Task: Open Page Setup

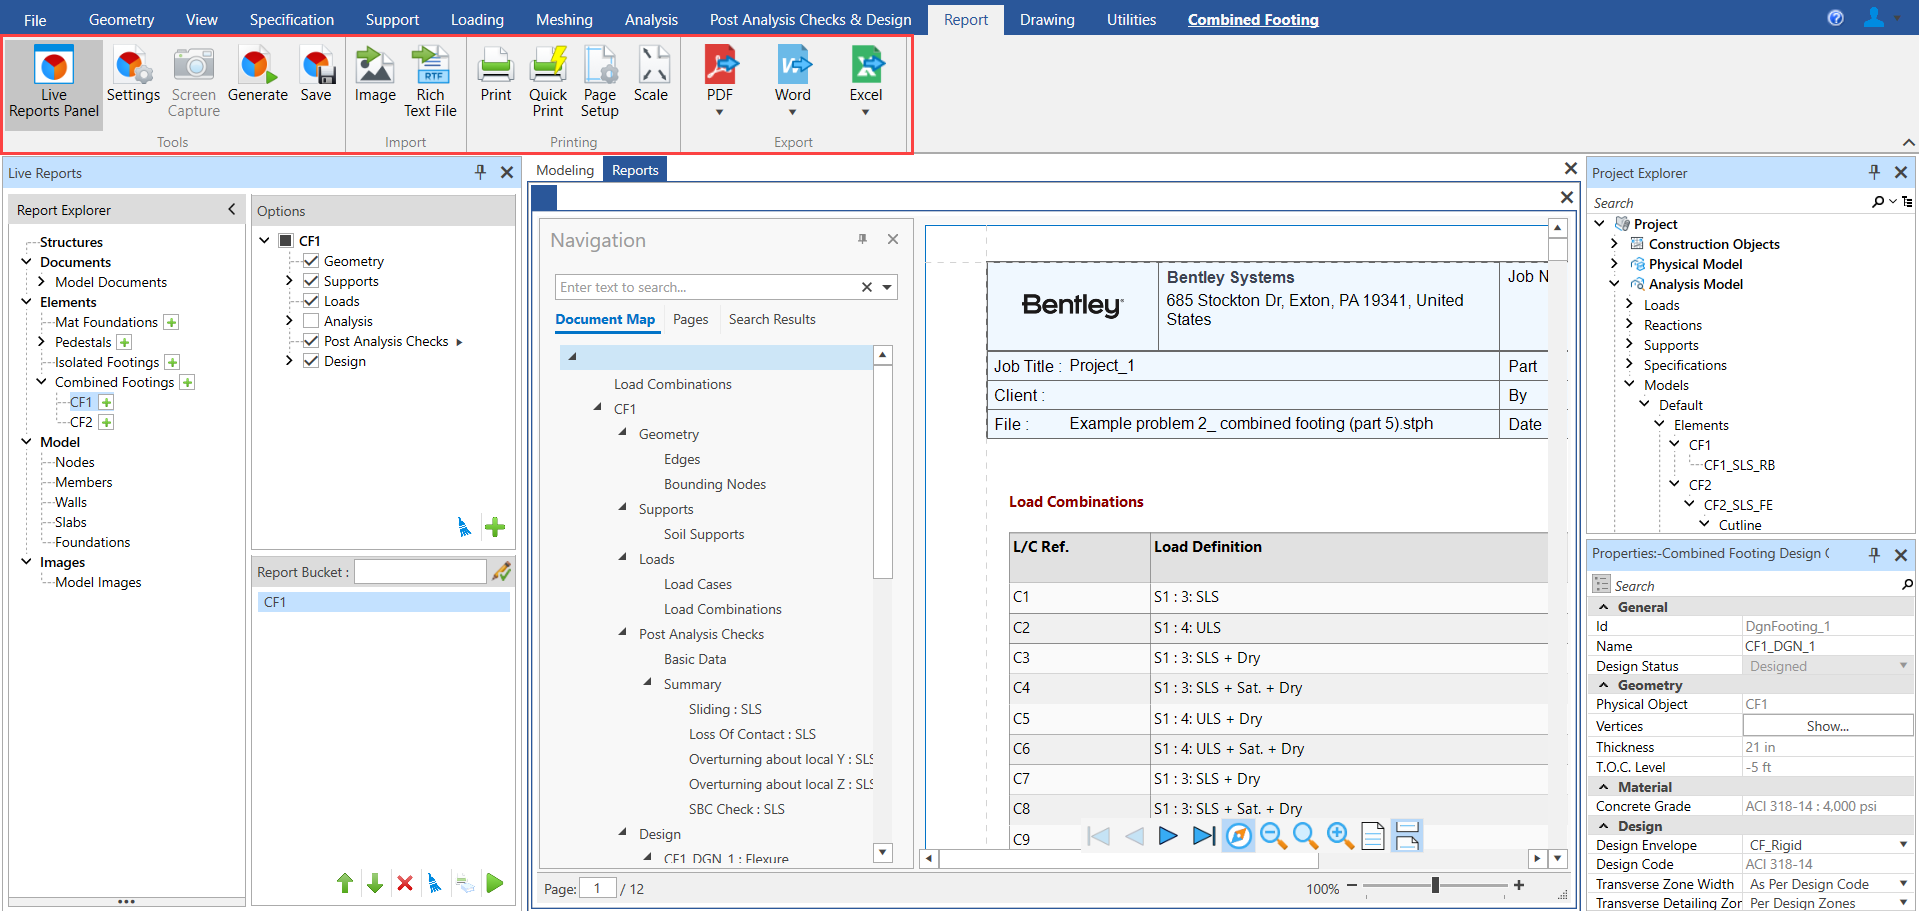Action: click(600, 83)
